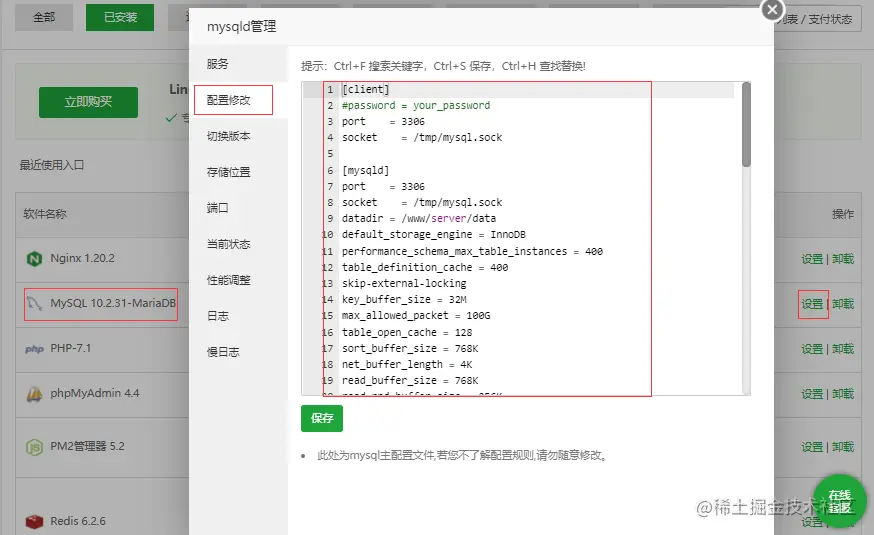Open the 日志 tab
Viewport: 874px width, 535px height.
point(217,316)
